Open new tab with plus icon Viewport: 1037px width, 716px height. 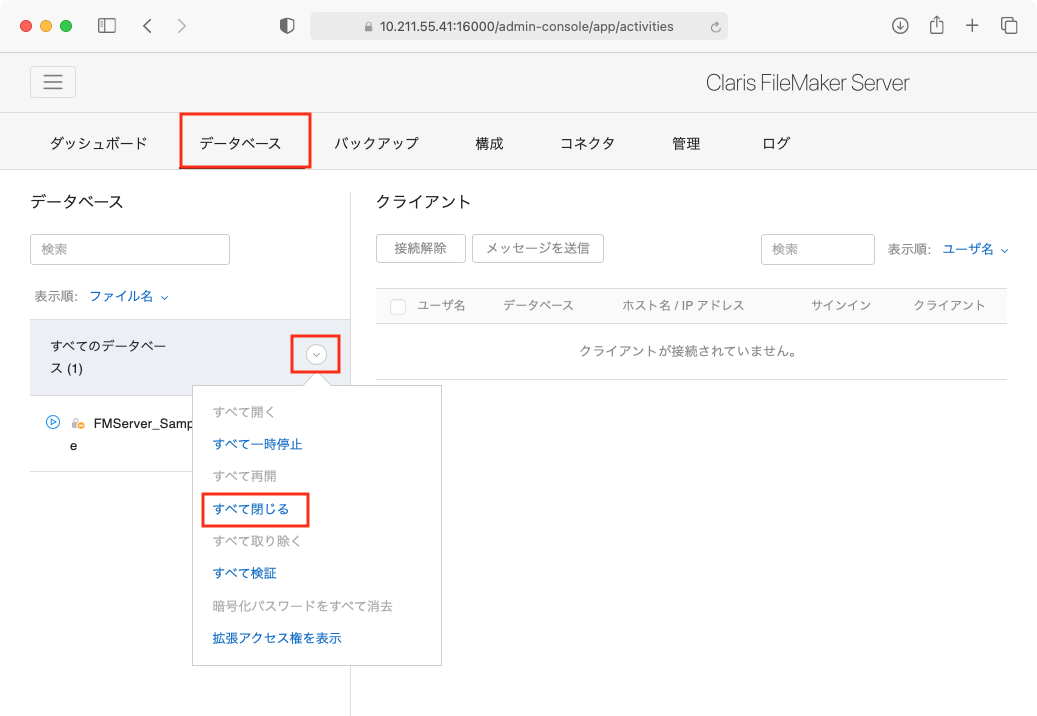pos(972,27)
